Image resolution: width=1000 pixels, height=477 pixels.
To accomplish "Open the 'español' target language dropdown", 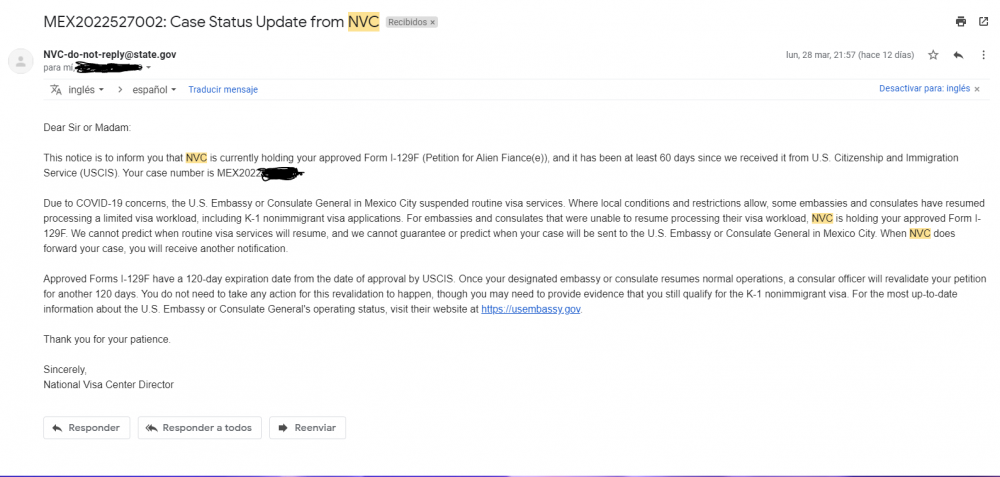I will click(154, 90).
